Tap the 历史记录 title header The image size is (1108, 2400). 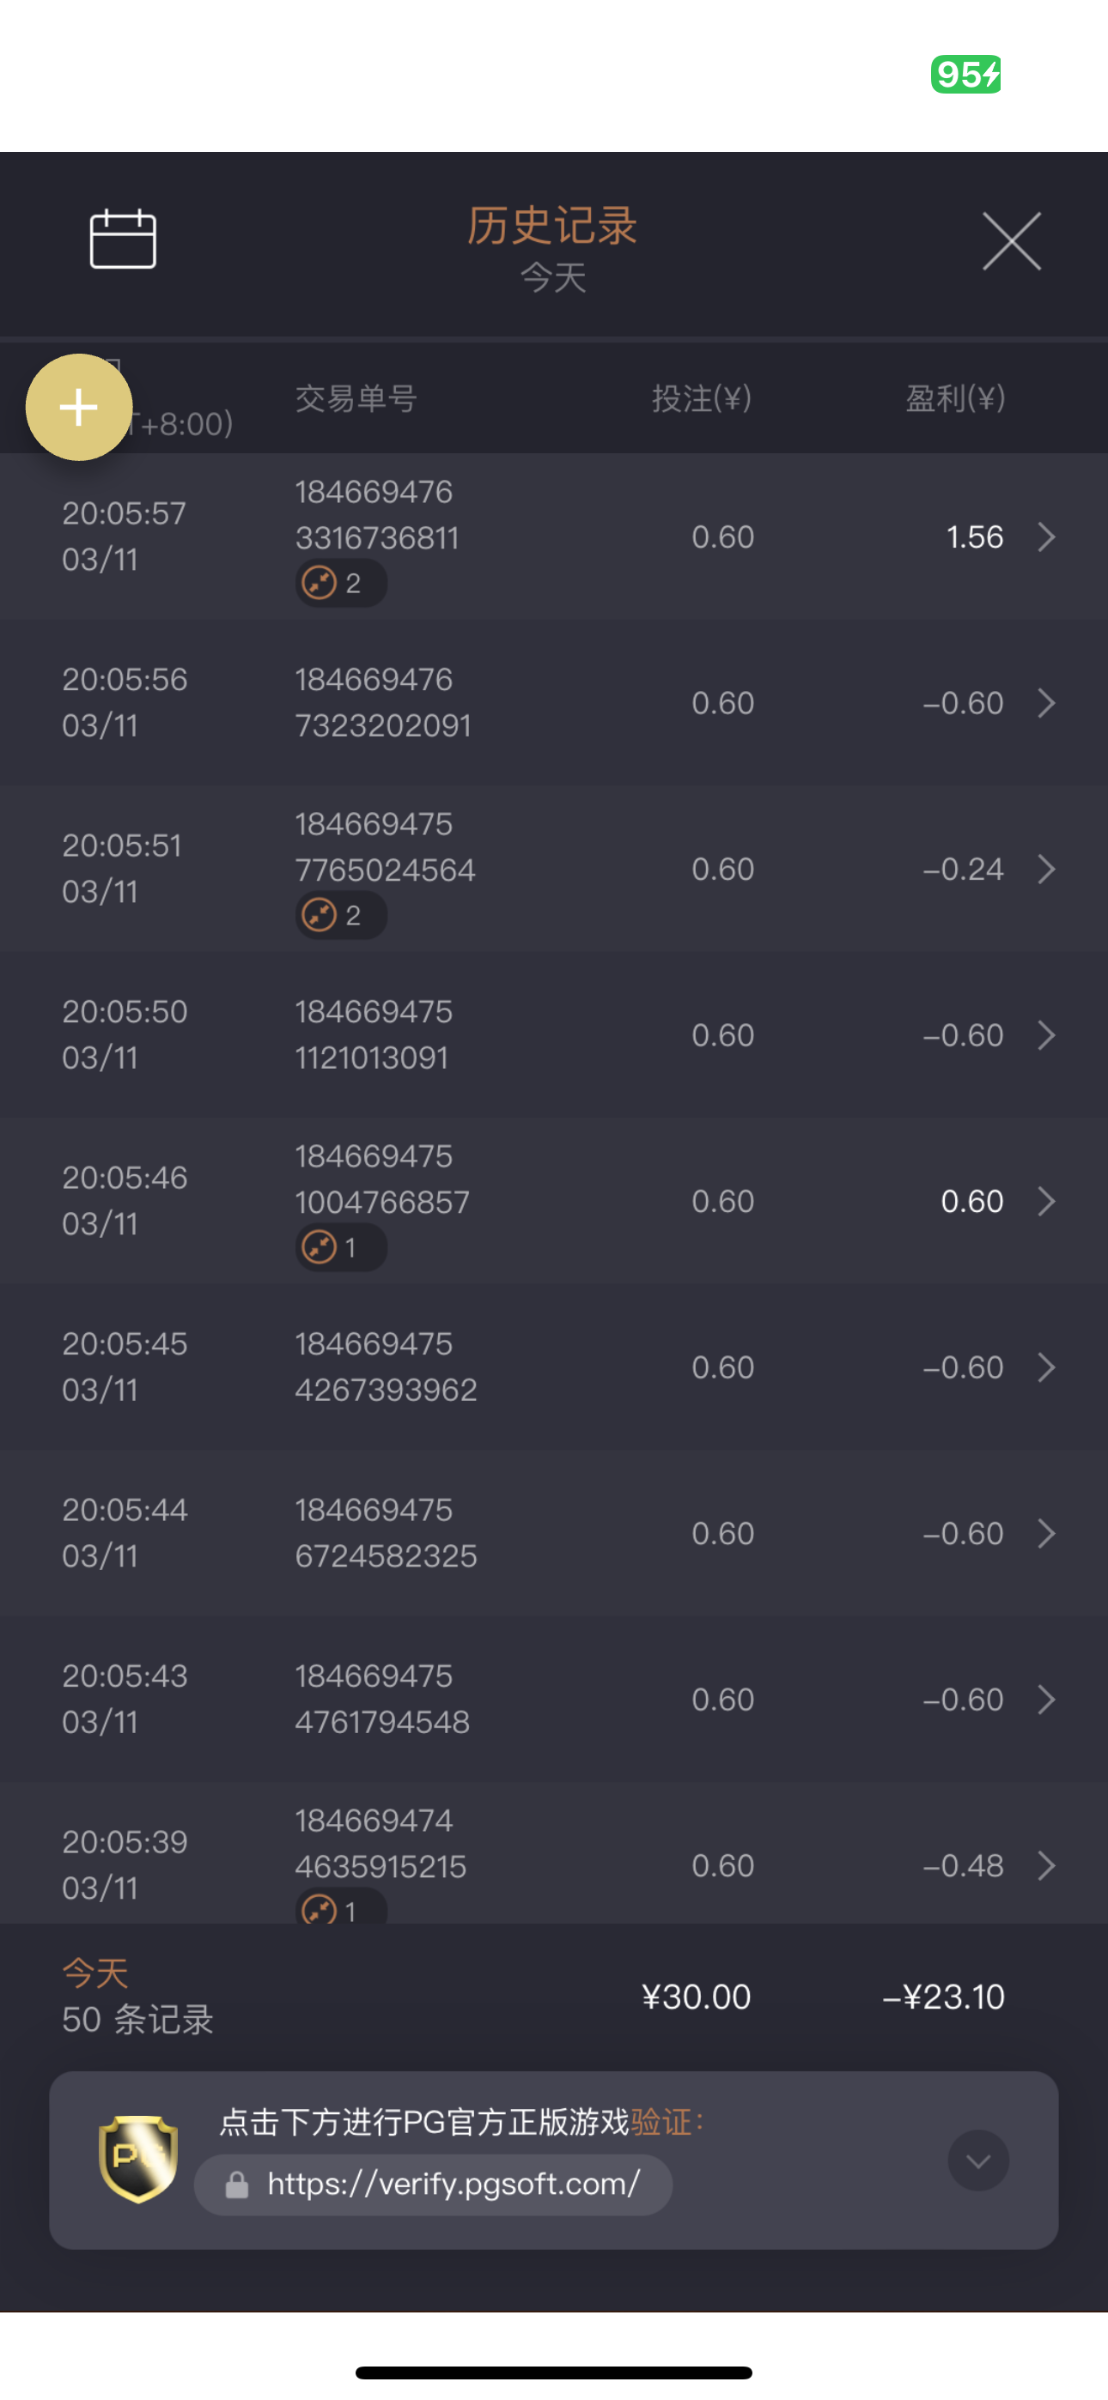point(552,226)
